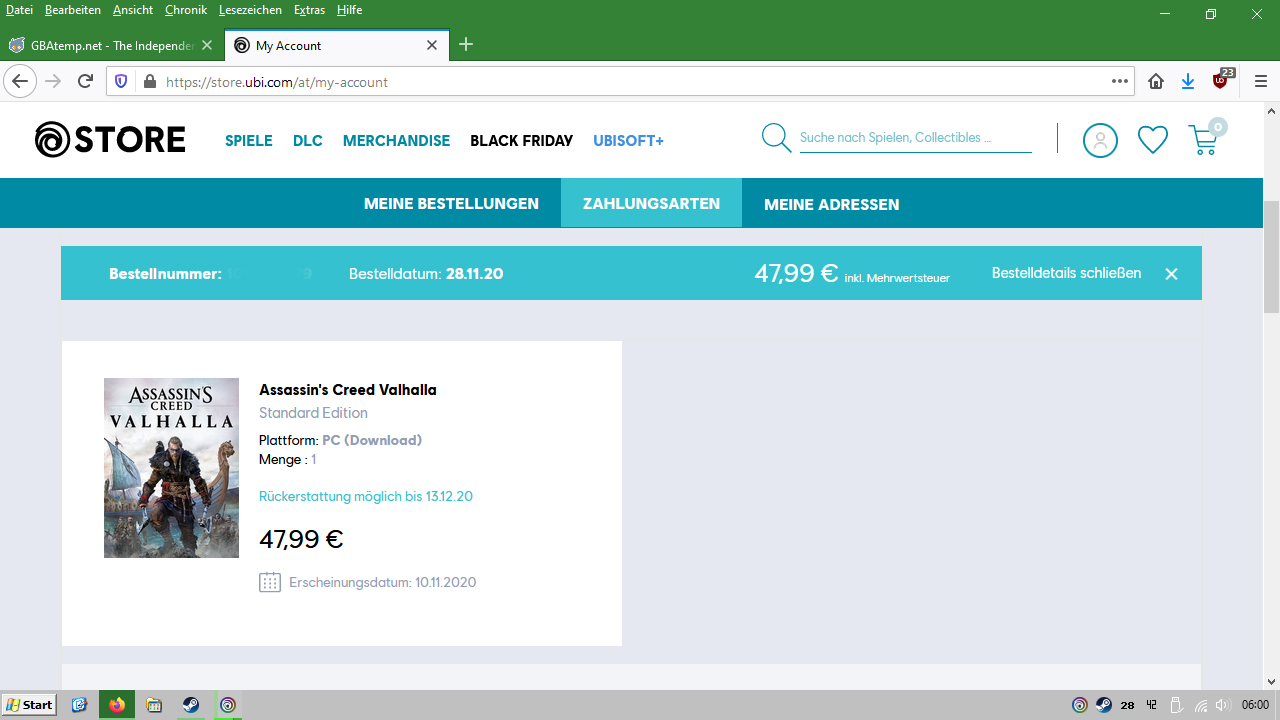The height and width of the screenshot is (720, 1280).
Task: Click the scrollbar down arrow
Action: coord(1272,682)
